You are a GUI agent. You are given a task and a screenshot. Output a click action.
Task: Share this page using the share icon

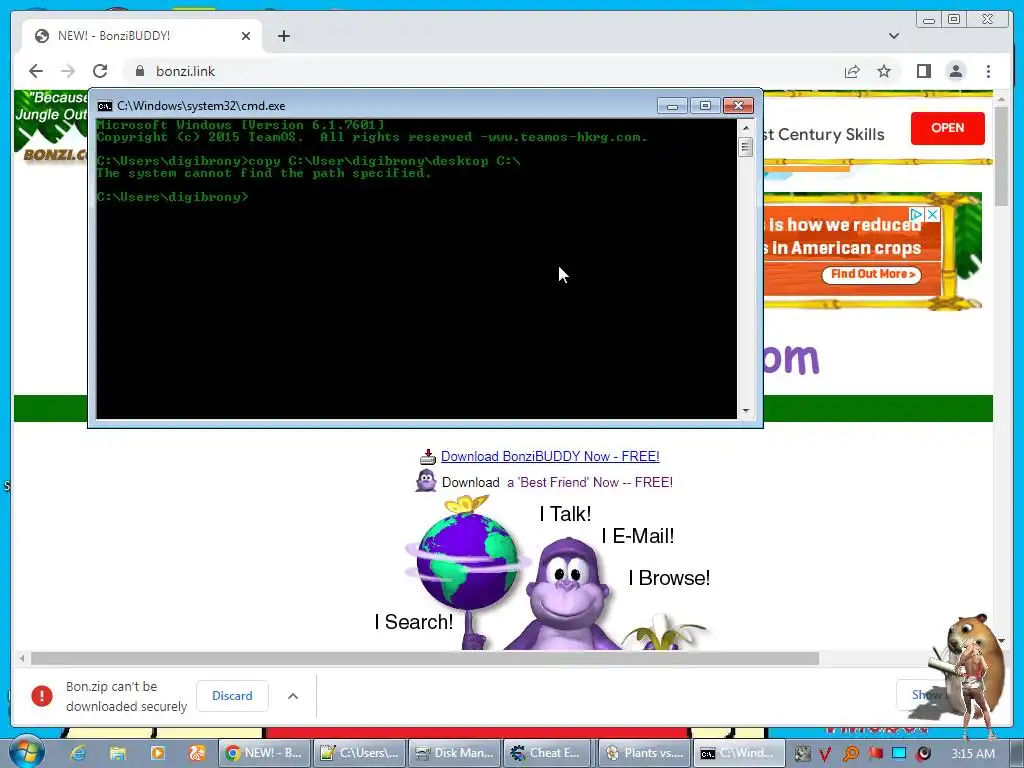(x=852, y=71)
